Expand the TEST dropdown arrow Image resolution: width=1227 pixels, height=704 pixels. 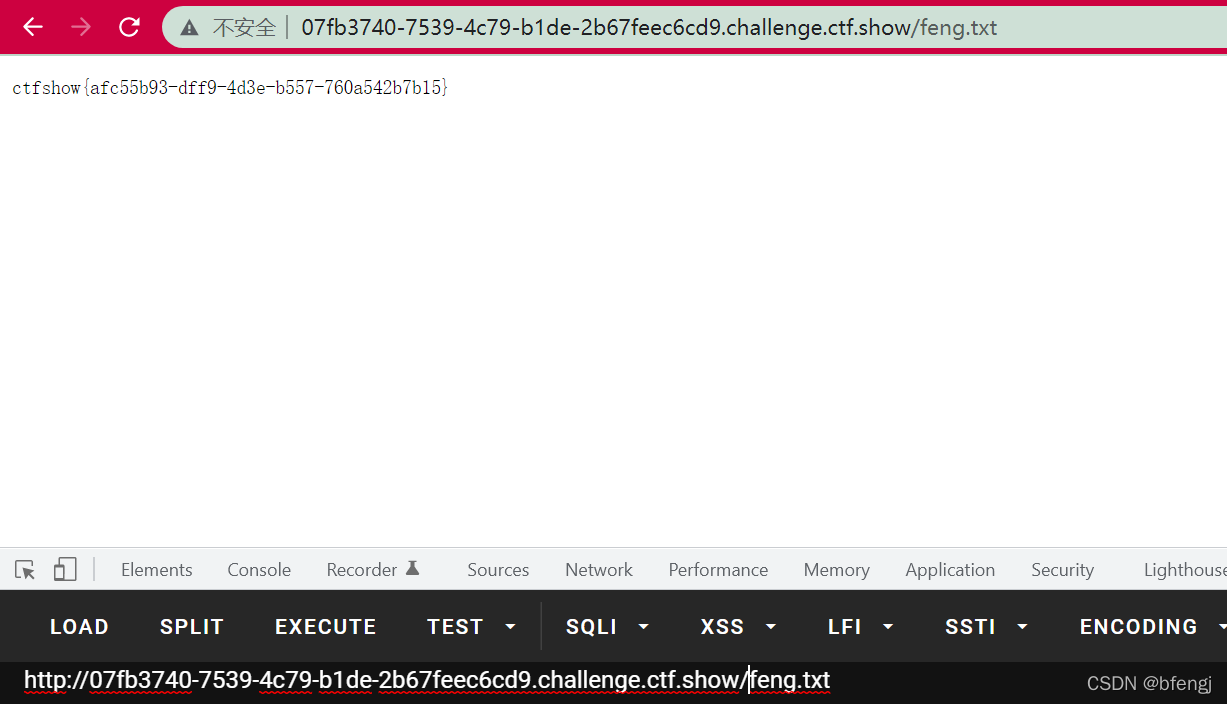(x=510, y=627)
